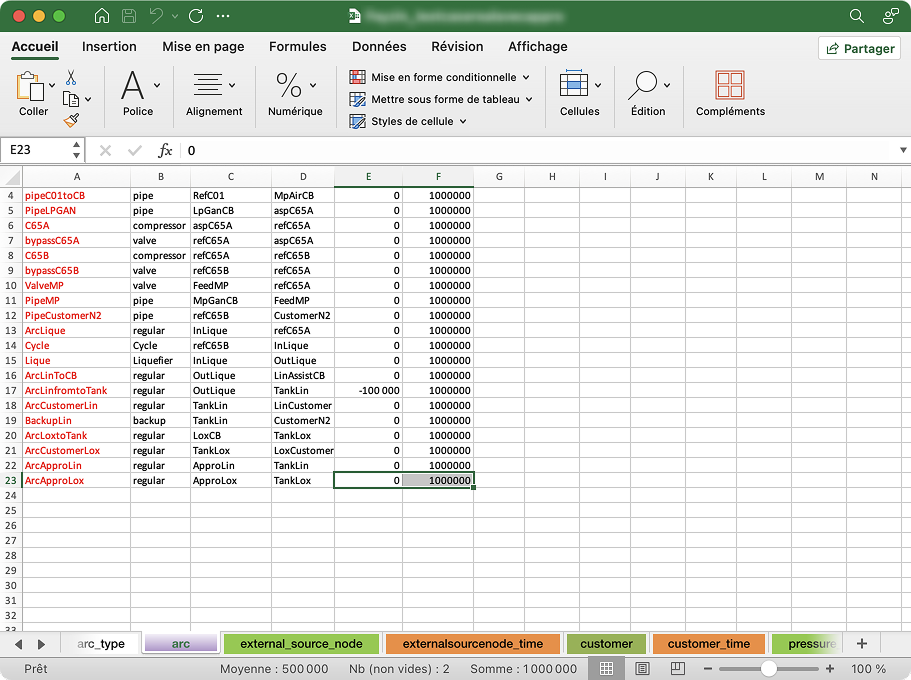Screen dimensions: 911x680
Task: Switch to Page Layout view icon
Action: tap(642, 668)
